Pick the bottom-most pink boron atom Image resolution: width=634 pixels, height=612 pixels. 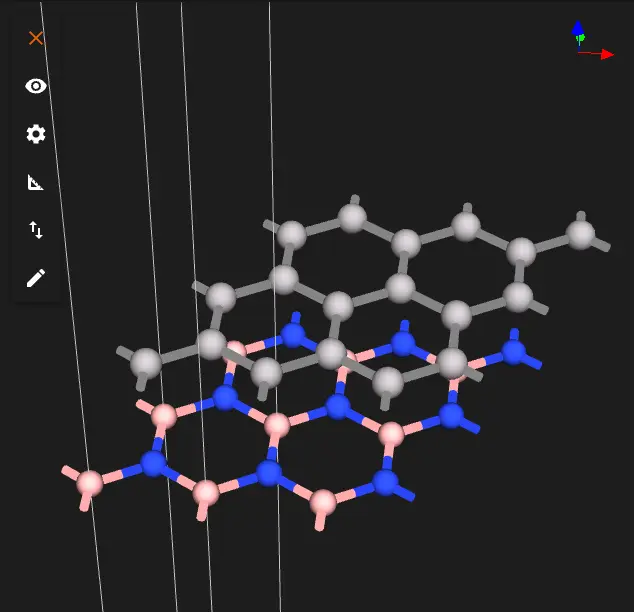322,502
